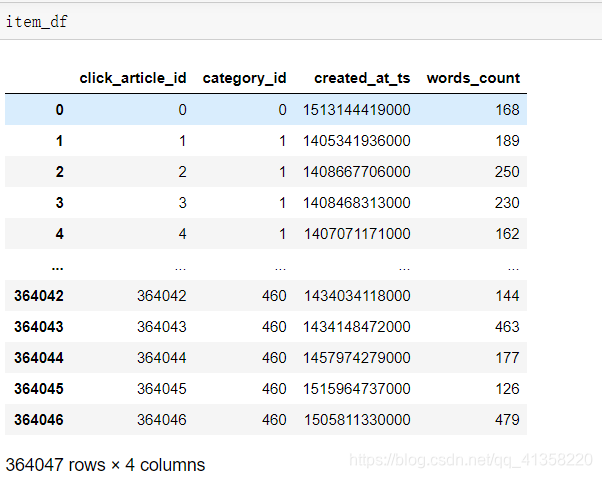This screenshot has width=602, height=478.
Task: Click the created_at_ts column header
Action: tap(362, 78)
